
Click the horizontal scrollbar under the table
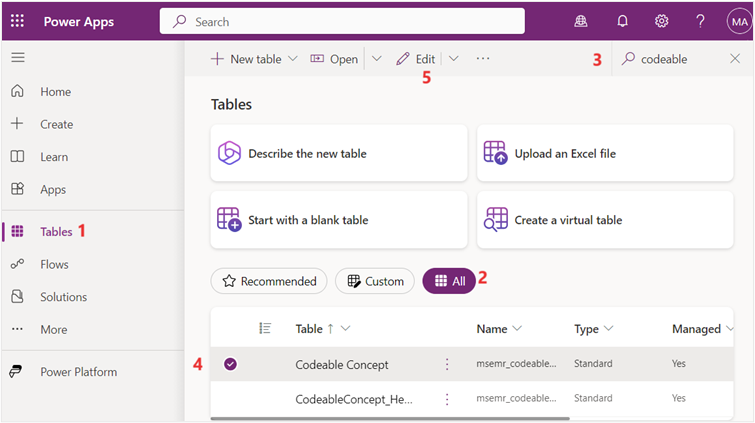[x=390, y=419]
